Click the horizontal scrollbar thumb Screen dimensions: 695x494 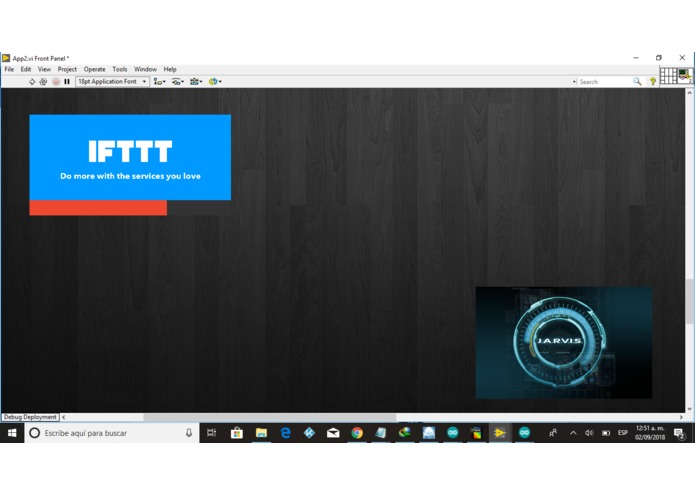[x=269, y=417]
